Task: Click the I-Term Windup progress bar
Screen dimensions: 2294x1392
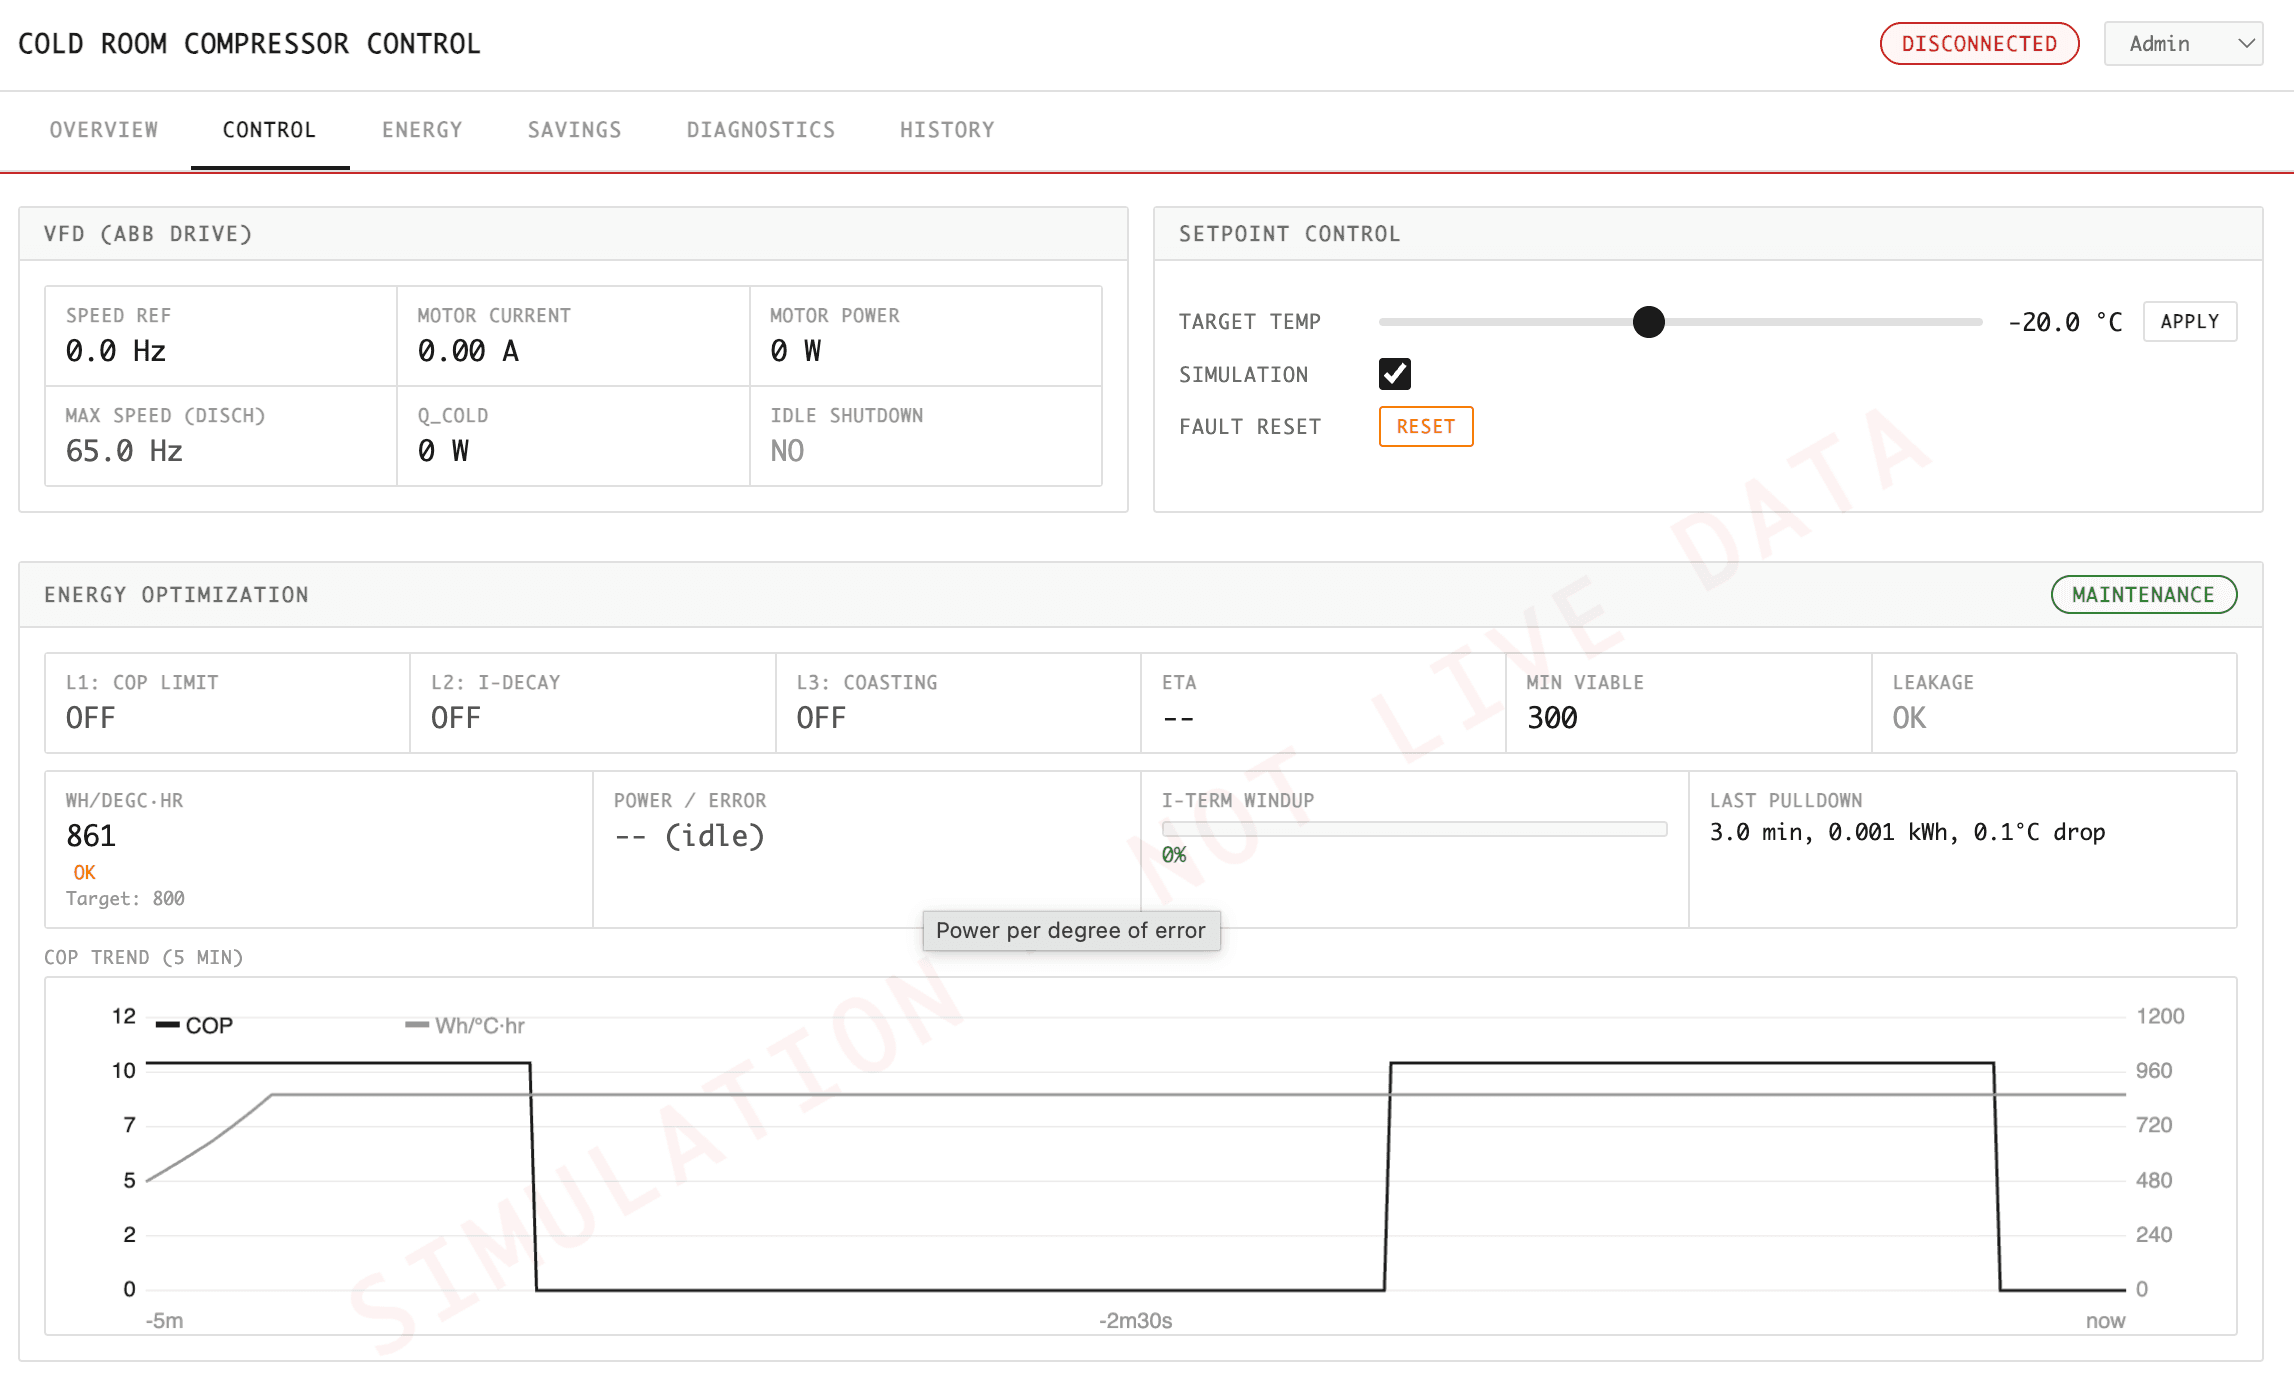Action: click(x=1414, y=829)
